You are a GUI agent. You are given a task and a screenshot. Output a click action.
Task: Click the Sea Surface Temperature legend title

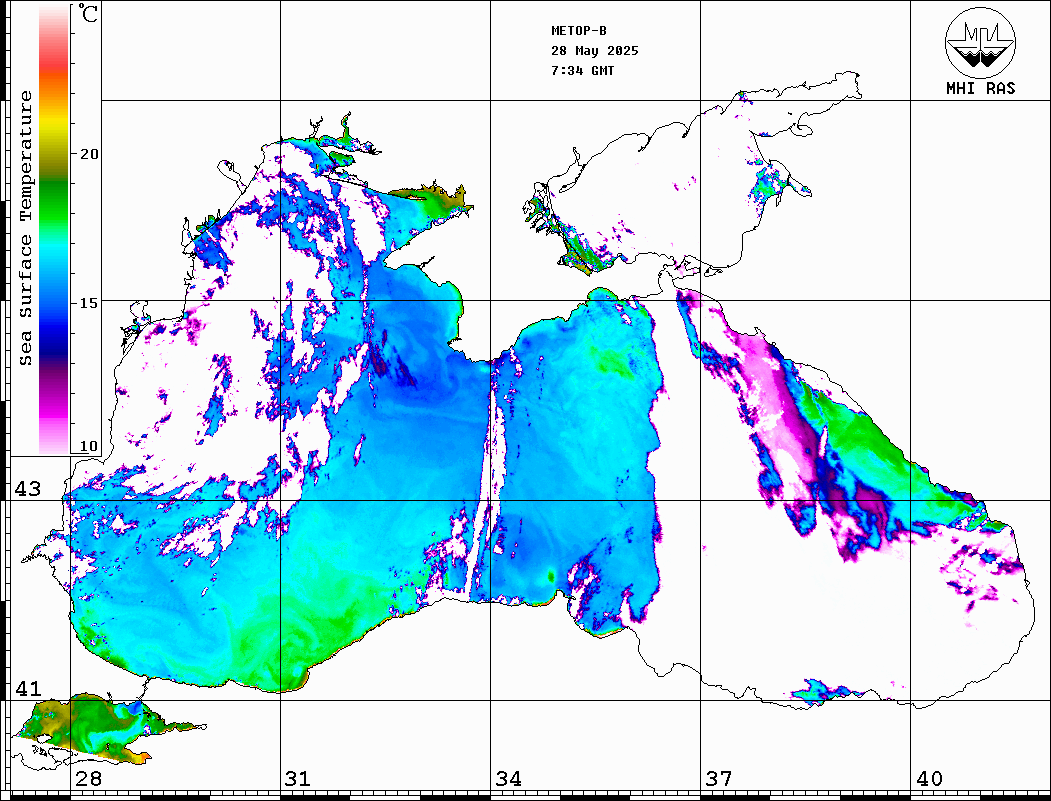coord(25,228)
